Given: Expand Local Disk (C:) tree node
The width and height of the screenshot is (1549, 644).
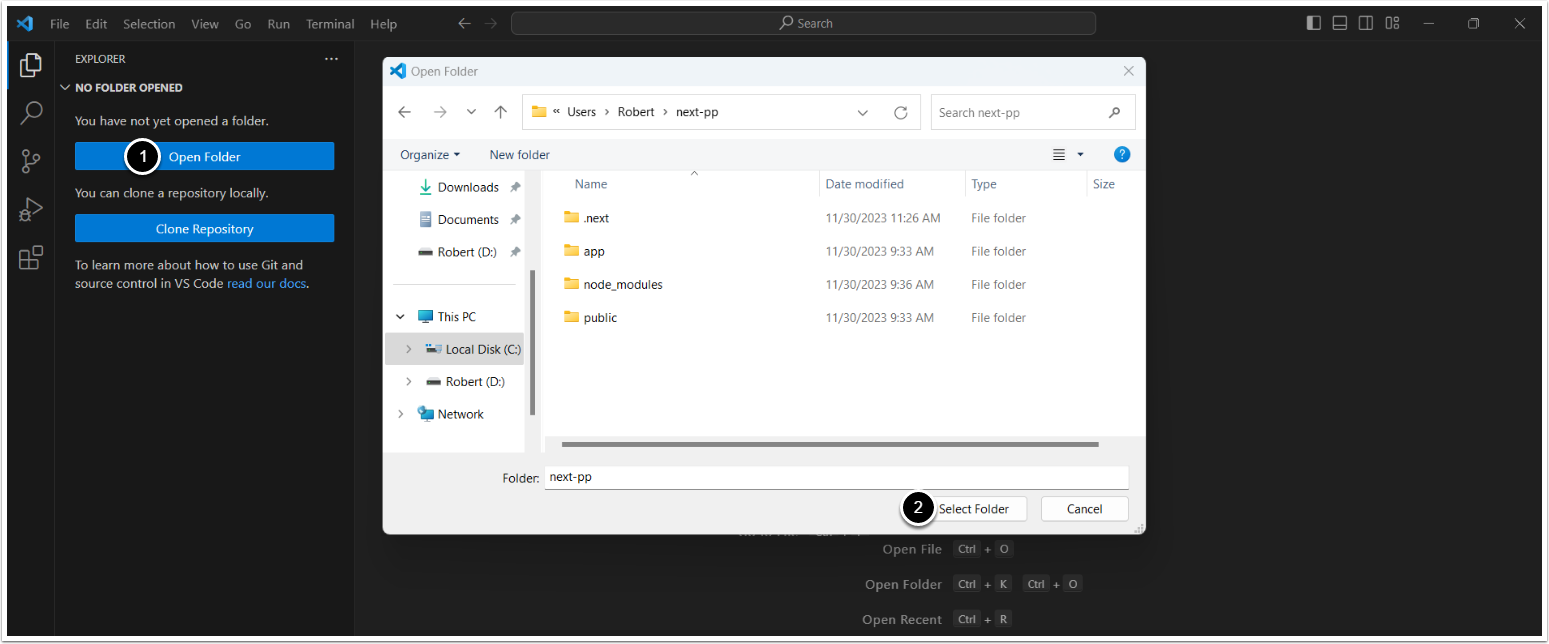Looking at the screenshot, I should click(408, 349).
